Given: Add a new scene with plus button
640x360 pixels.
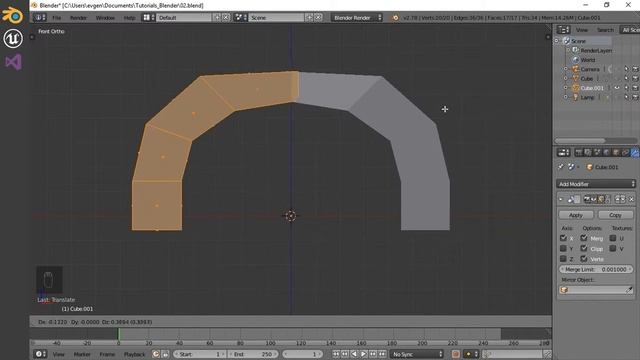Looking at the screenshot, I should pos(309,18).
